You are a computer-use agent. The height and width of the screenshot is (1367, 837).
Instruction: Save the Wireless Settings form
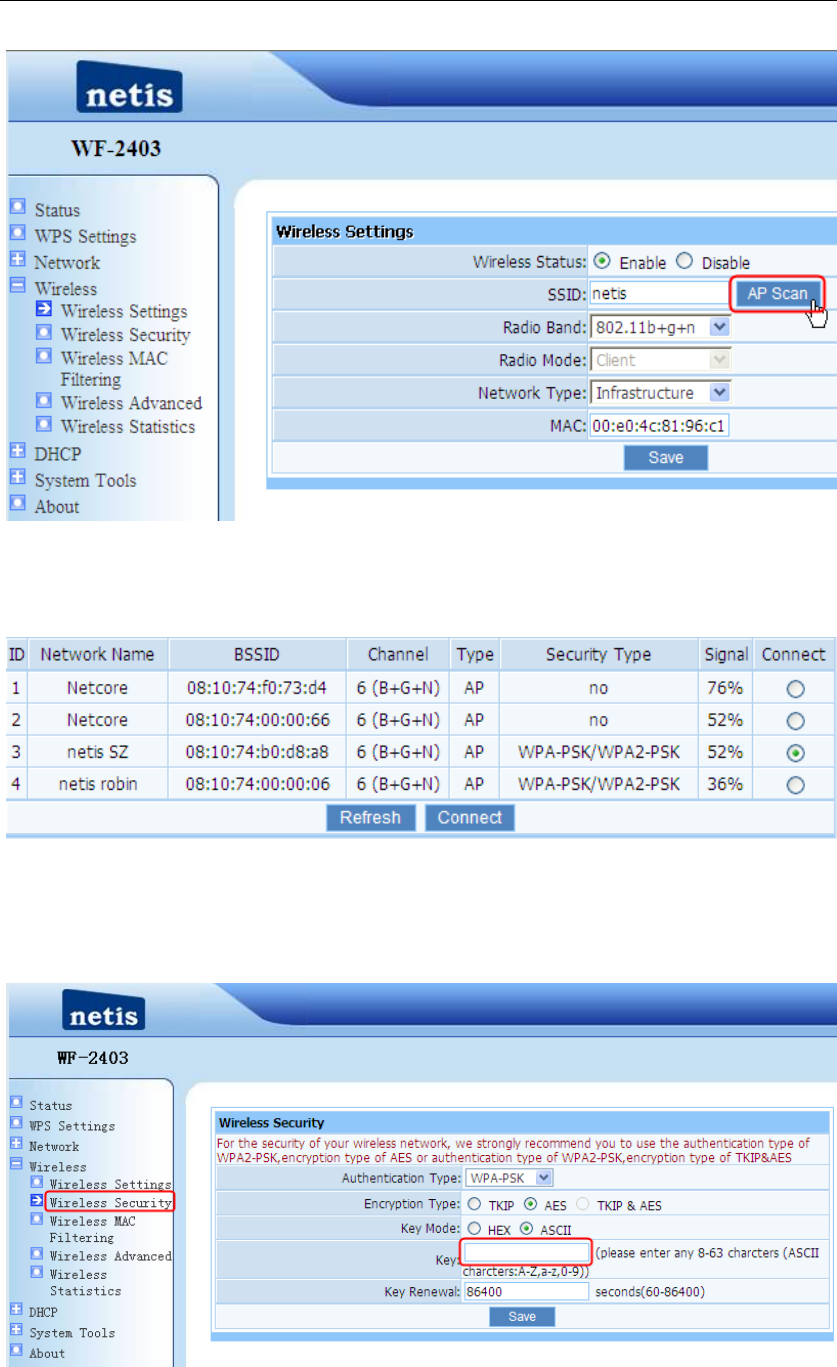(x=666, y=458)
